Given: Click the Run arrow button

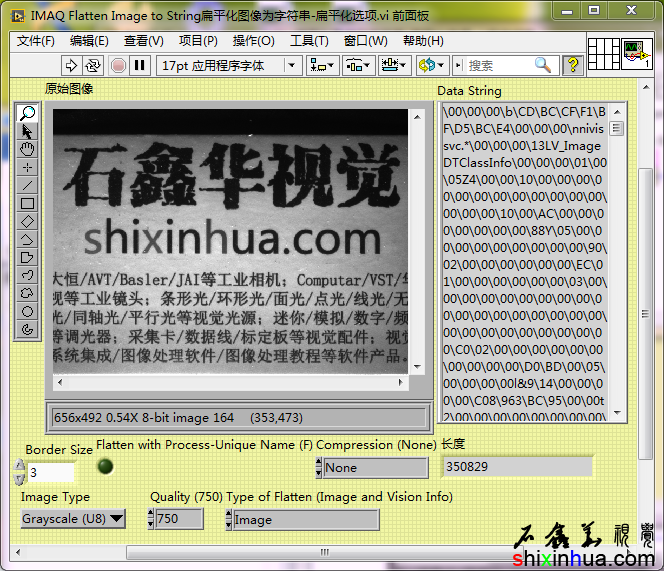Looking at the screenshot, I should point(71,65).
